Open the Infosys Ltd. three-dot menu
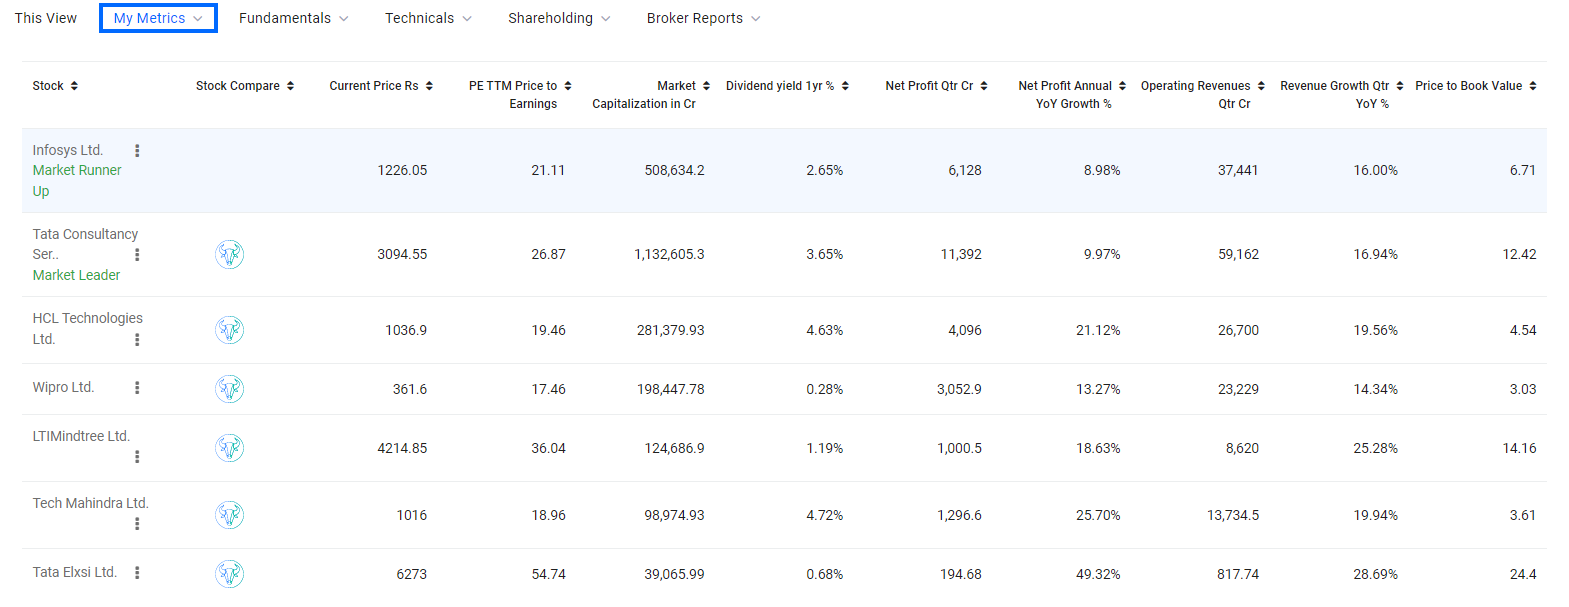Screen dimensions: 1569x607 tap(137, 151)
